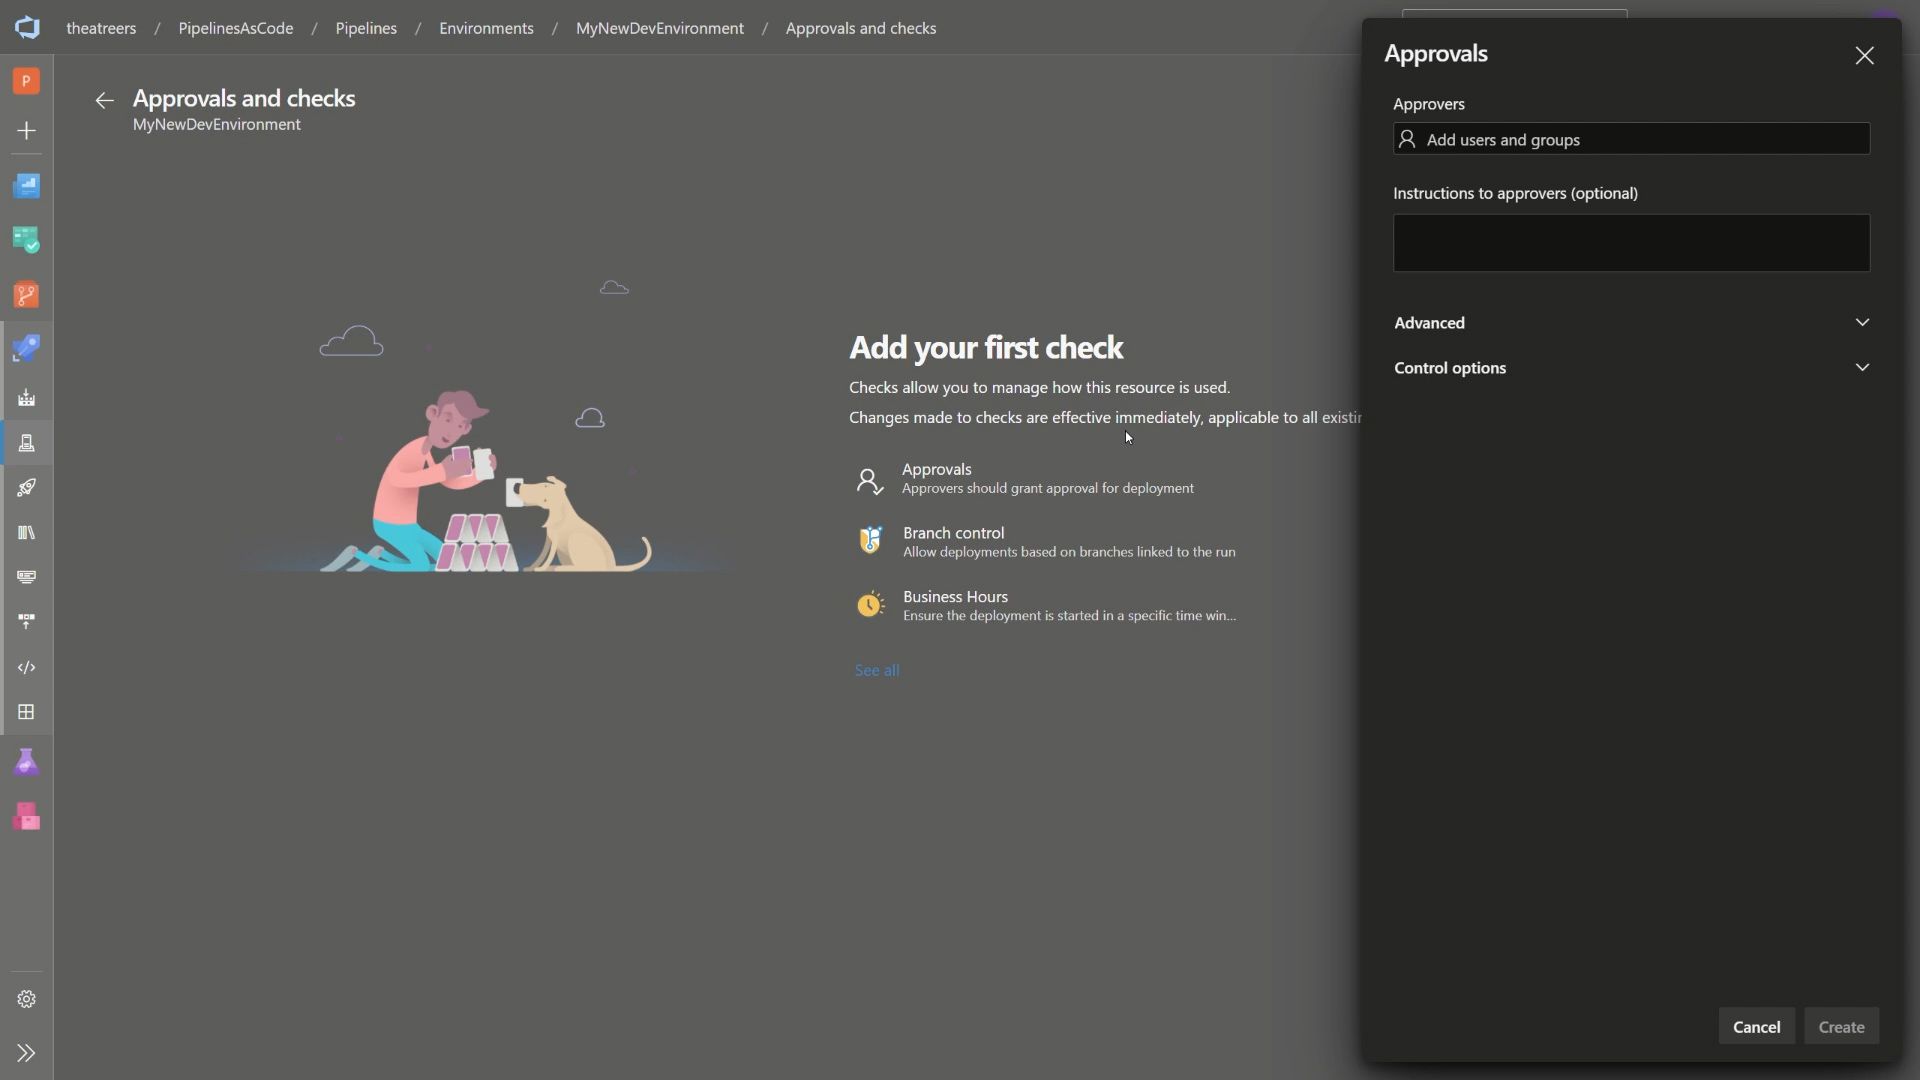The image size is (1920, 1080).
Task: Click the add new project plus icon
Action: (27, 130)
